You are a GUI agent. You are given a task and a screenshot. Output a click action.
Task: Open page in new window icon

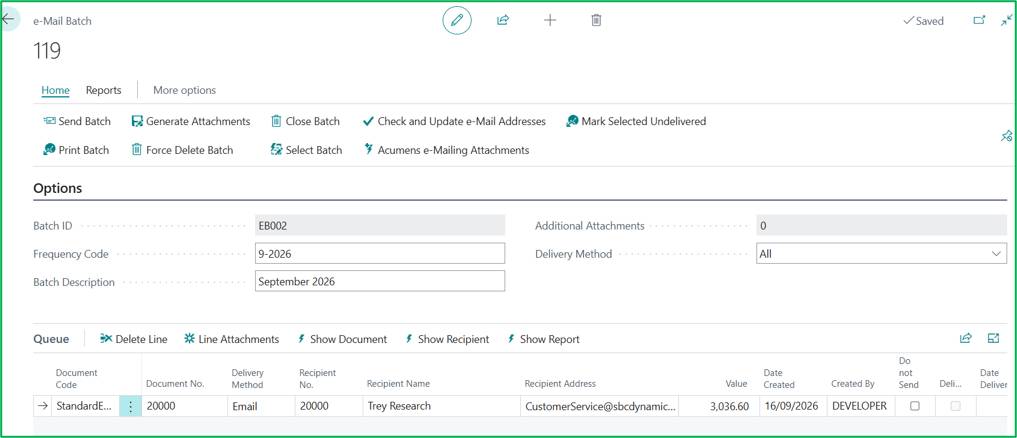[979, 20]
